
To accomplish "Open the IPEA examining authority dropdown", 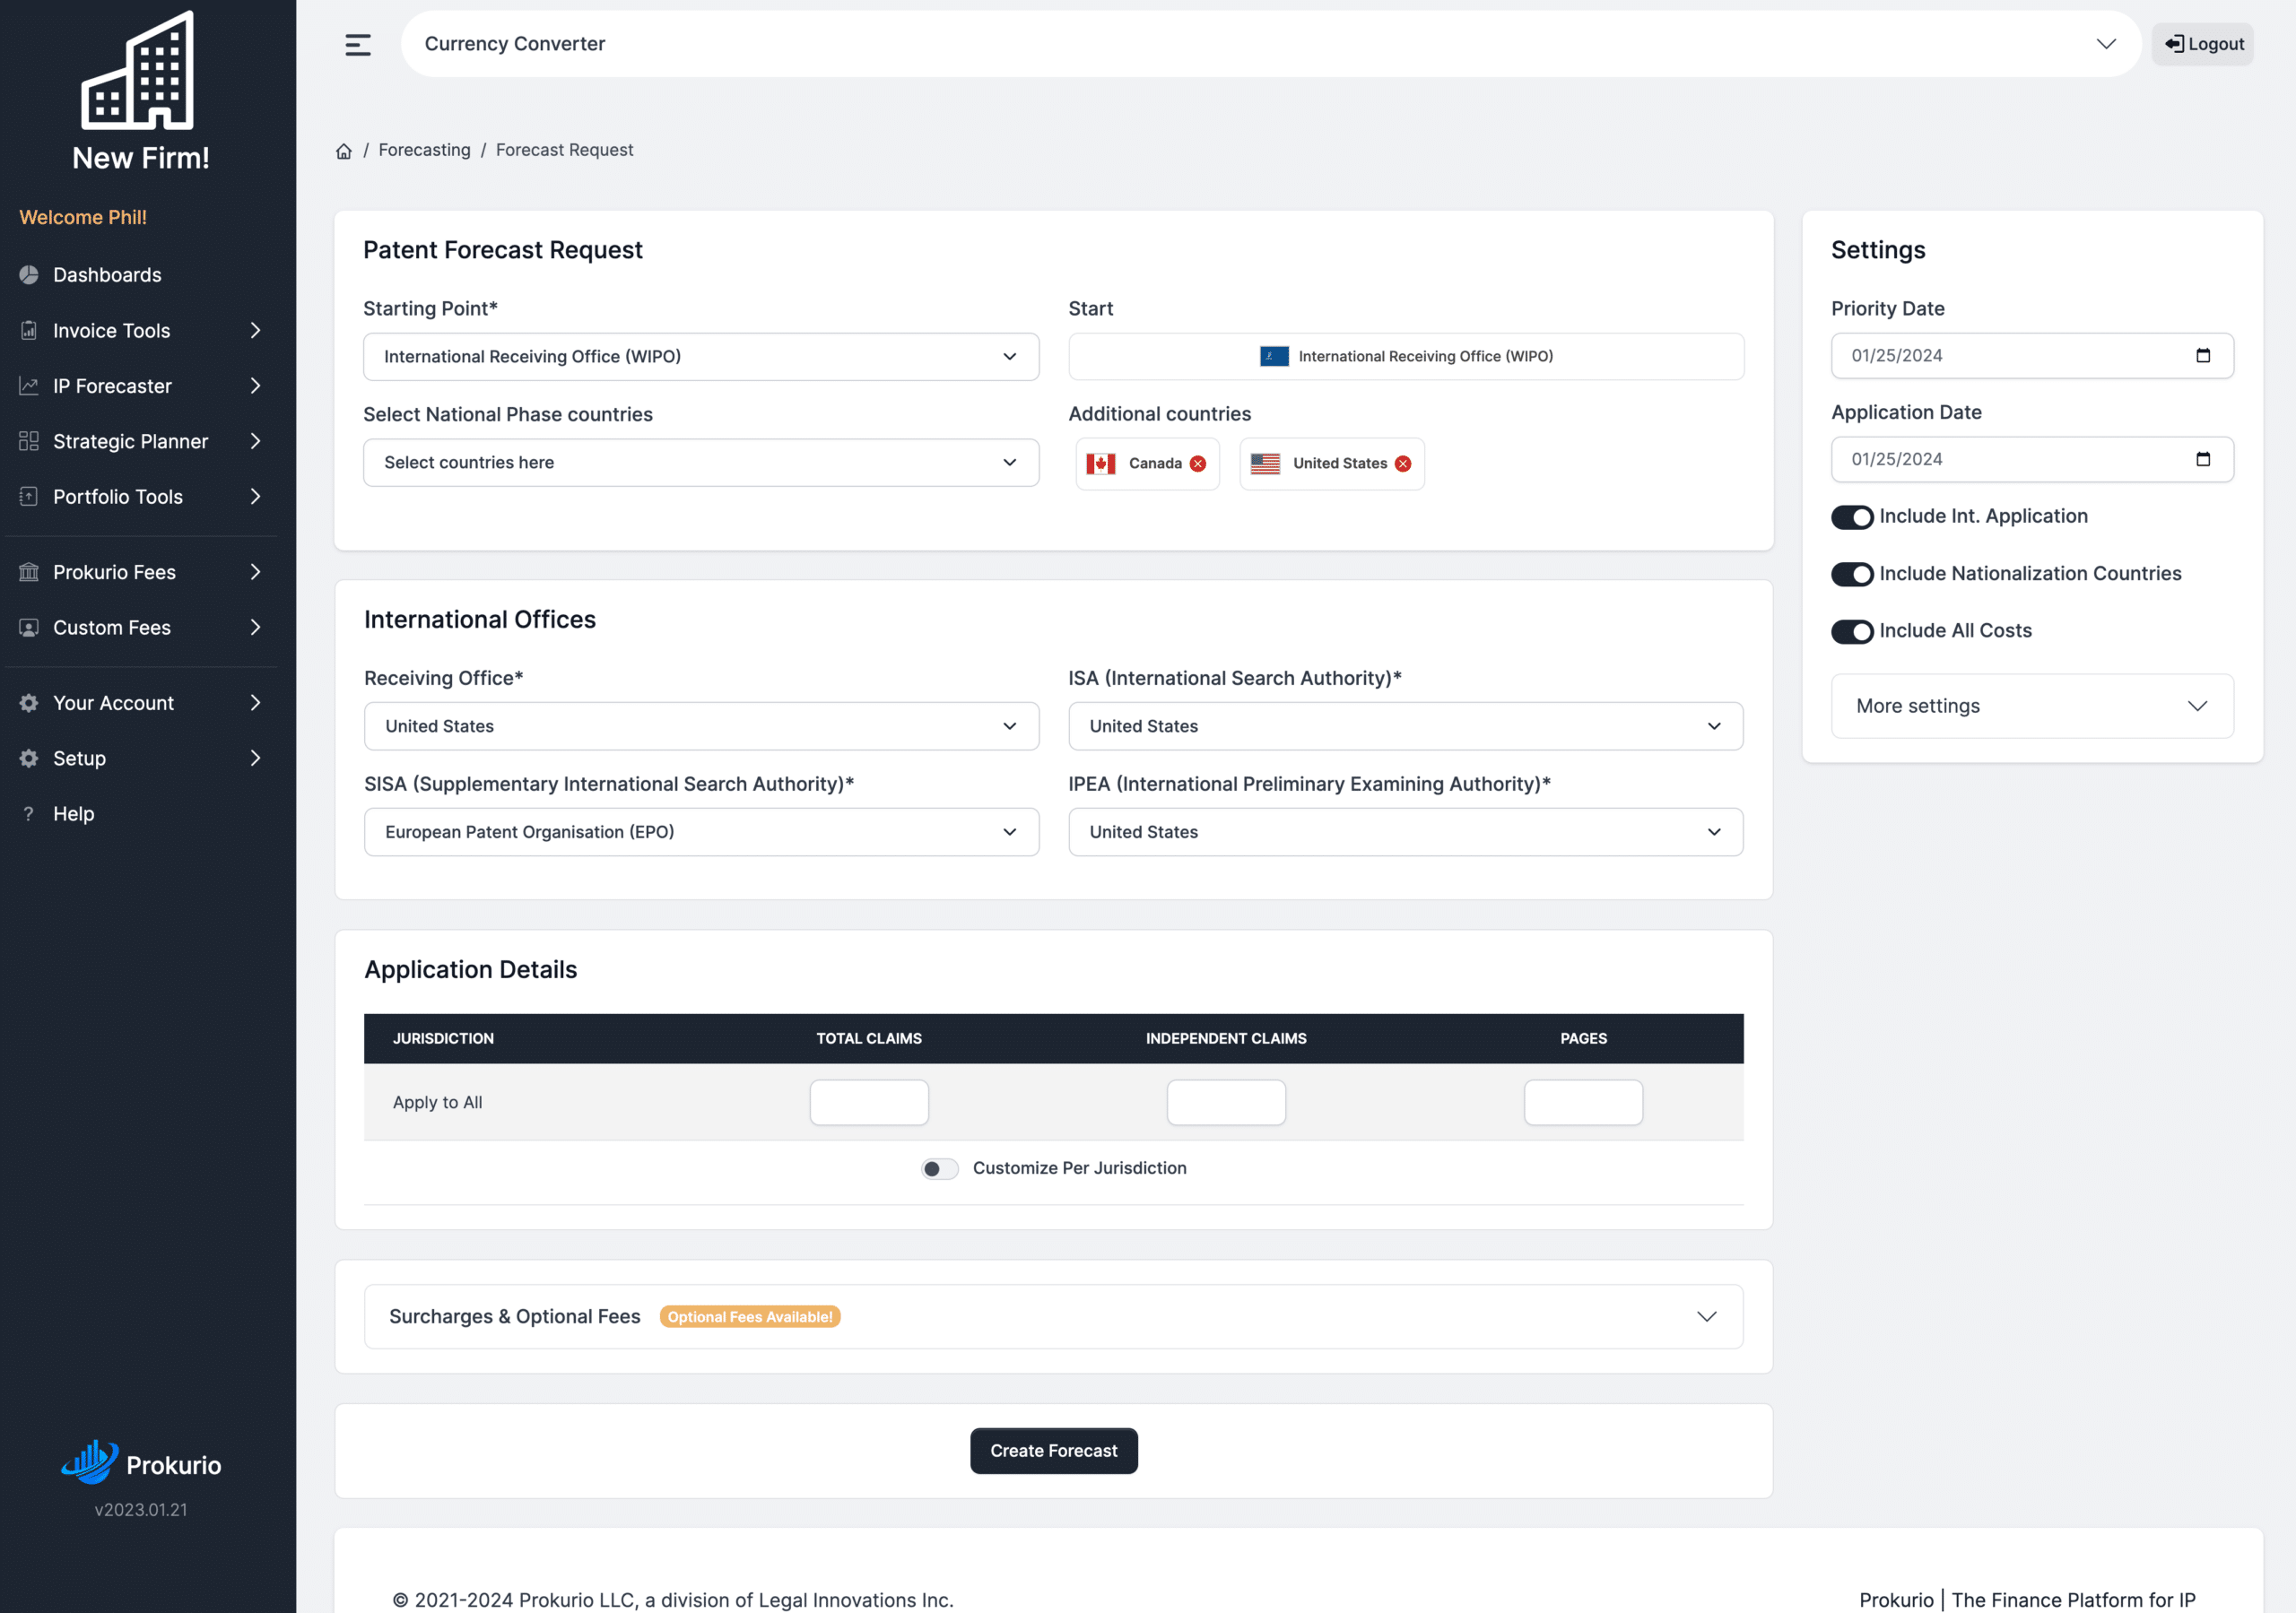I will click(1405, 833).
